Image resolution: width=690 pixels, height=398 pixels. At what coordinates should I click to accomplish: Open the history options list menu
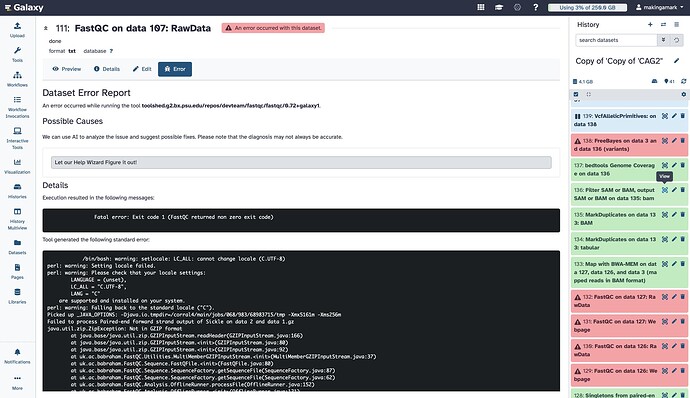(677, 25)
